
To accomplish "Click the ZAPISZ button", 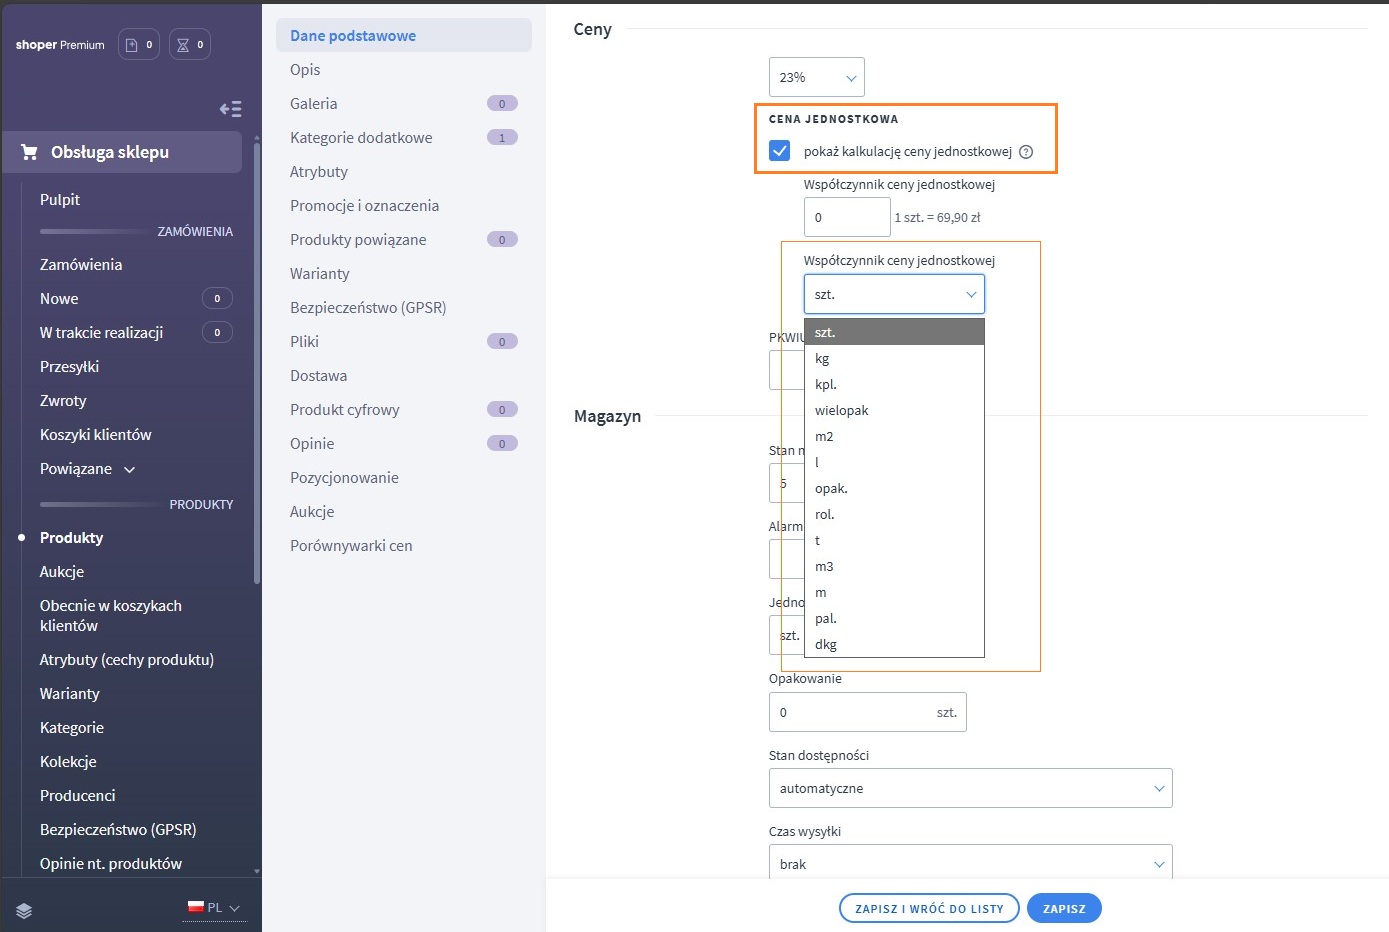I will (x=1063, y=909).
